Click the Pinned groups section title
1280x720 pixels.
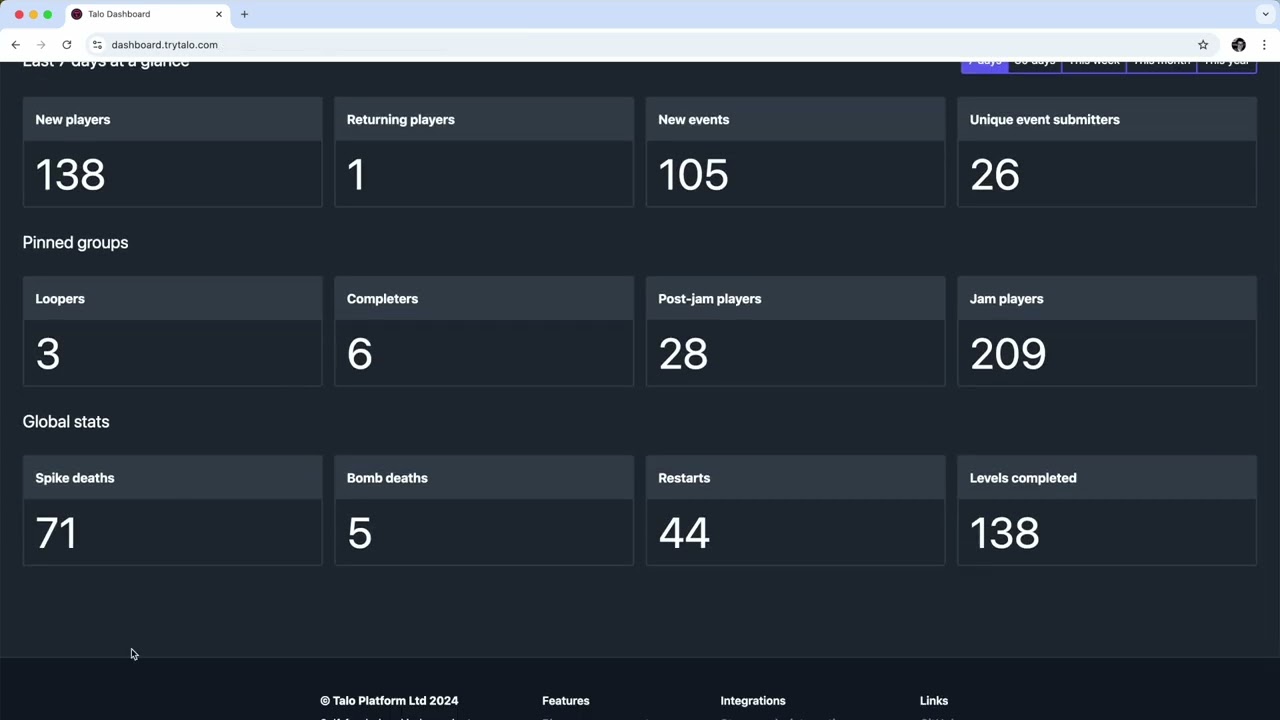point(76,243)
